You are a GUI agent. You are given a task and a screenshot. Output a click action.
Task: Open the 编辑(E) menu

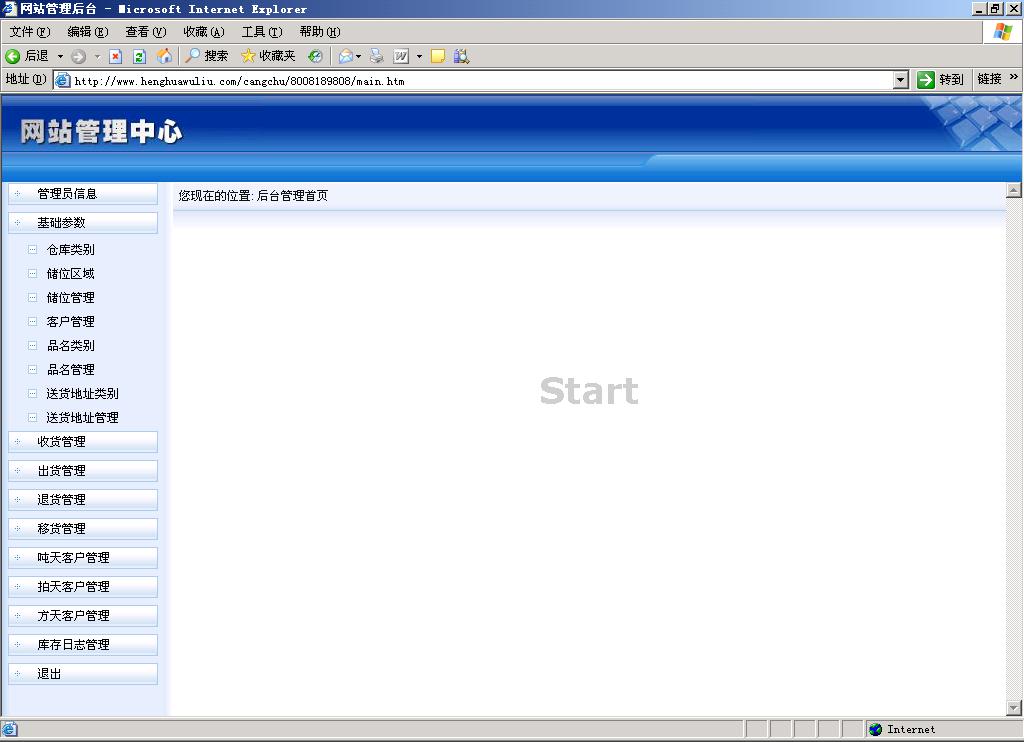(88, 32)
